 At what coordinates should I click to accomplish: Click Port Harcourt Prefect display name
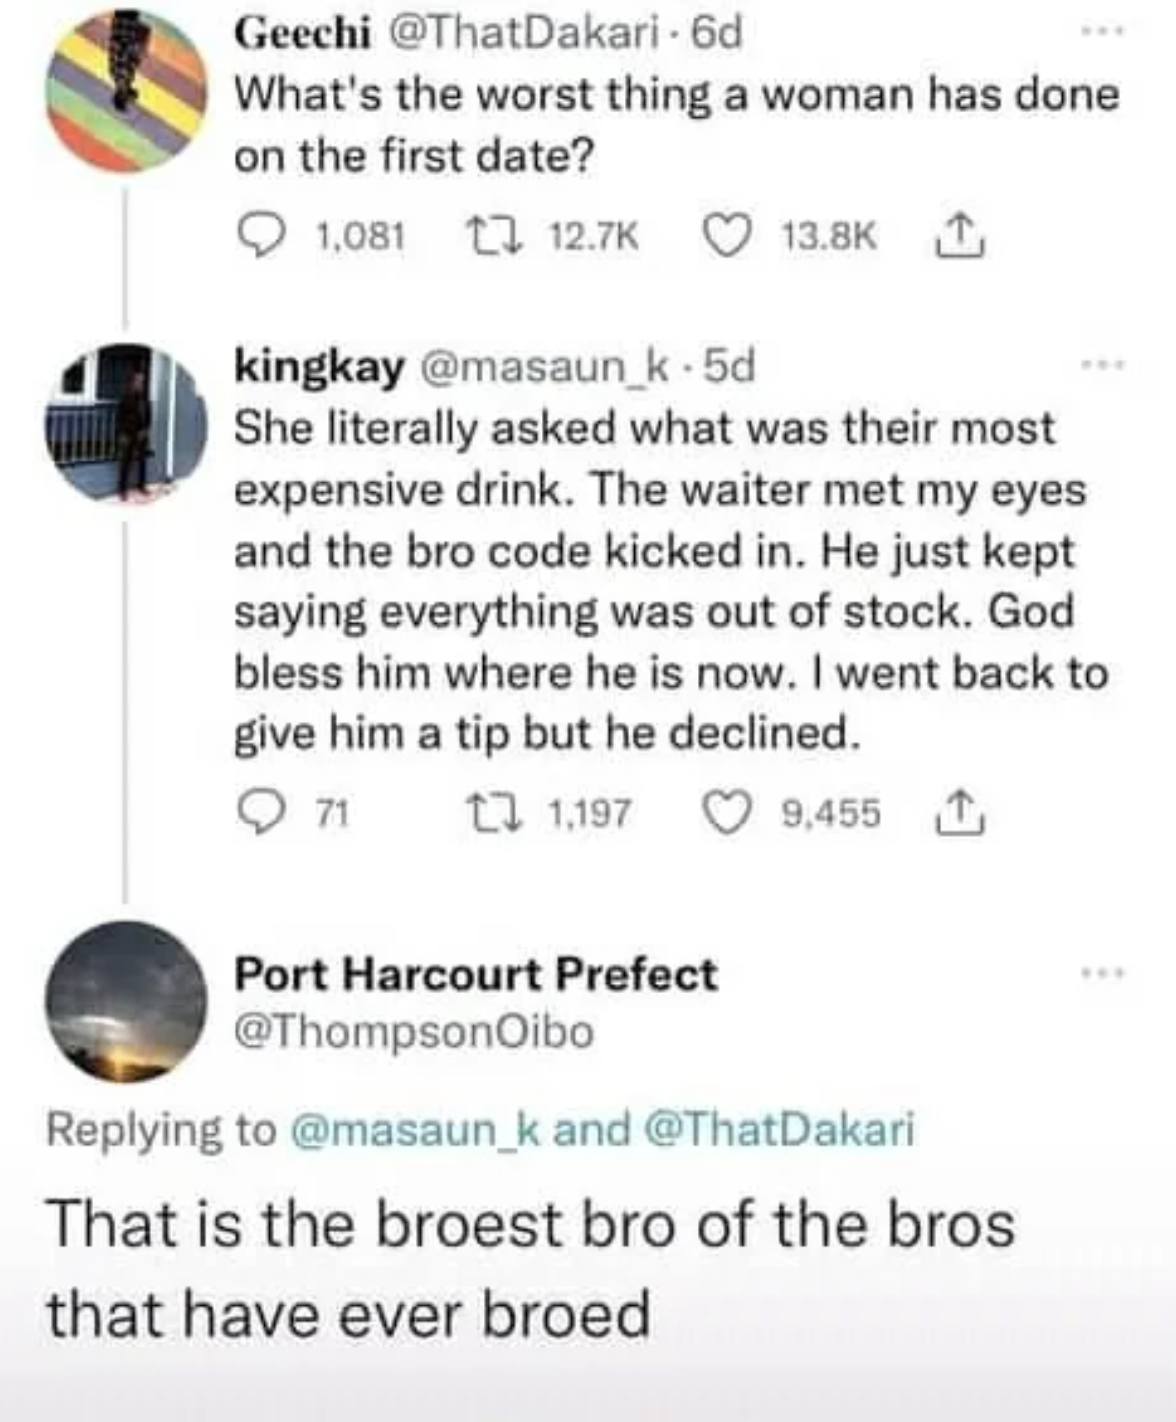tap(475, 974)
